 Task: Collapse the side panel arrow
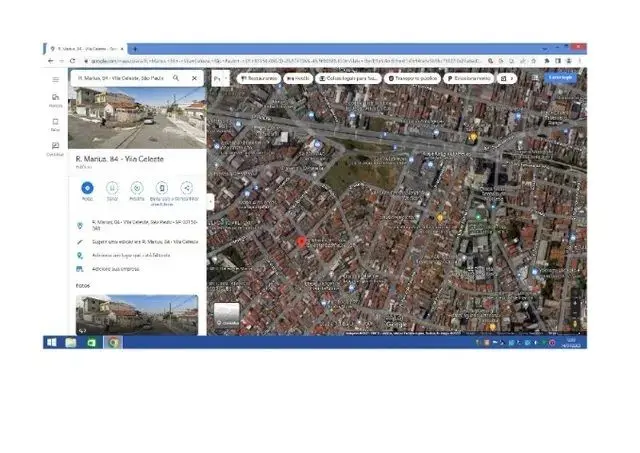[x=210, y=200]
